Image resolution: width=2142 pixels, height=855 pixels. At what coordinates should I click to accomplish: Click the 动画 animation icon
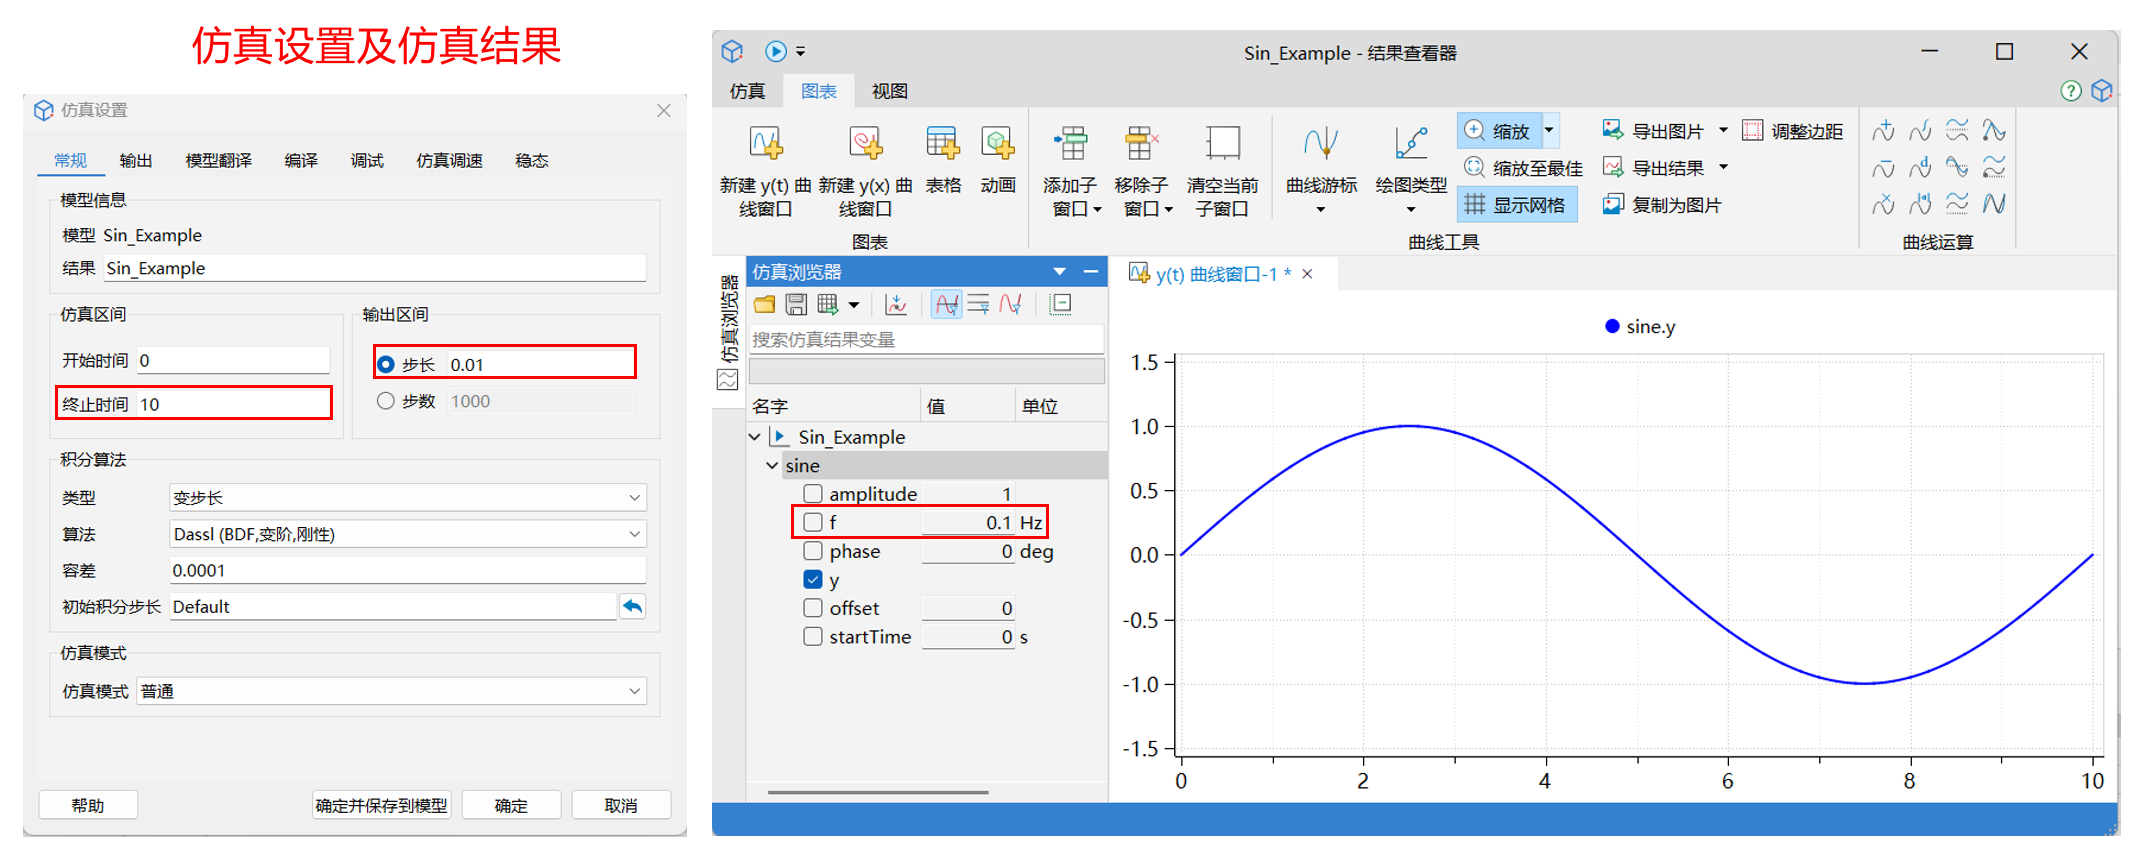[x=997, y=145]
